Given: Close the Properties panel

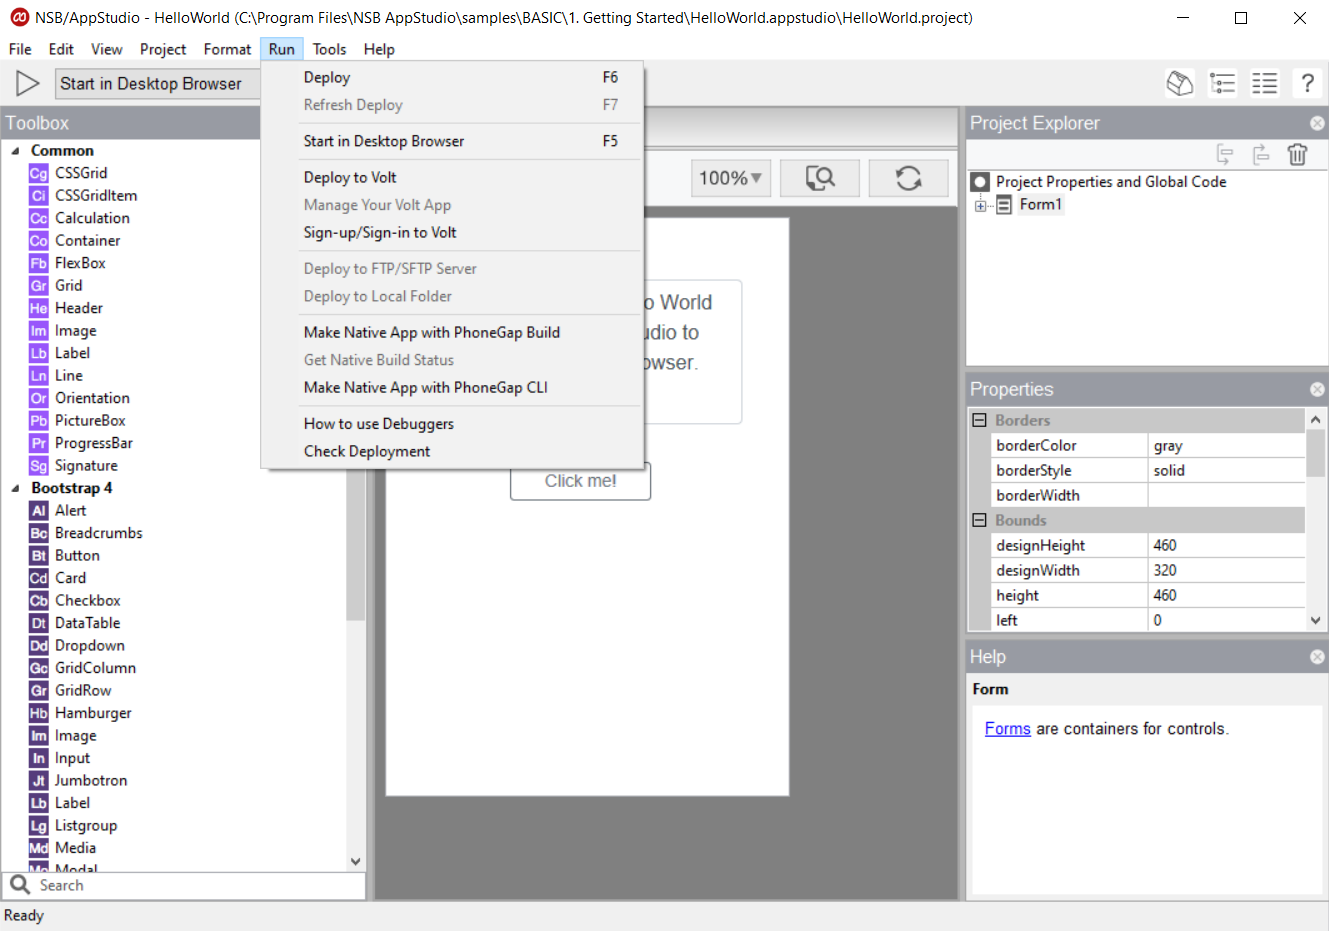Looking at the screenshot, I should [1317, 389].
